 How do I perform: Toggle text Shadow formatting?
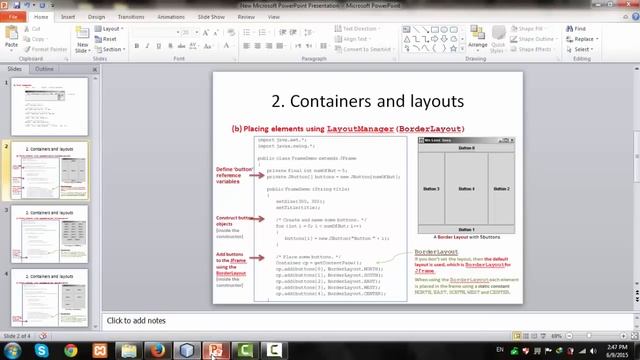(170, 46)
